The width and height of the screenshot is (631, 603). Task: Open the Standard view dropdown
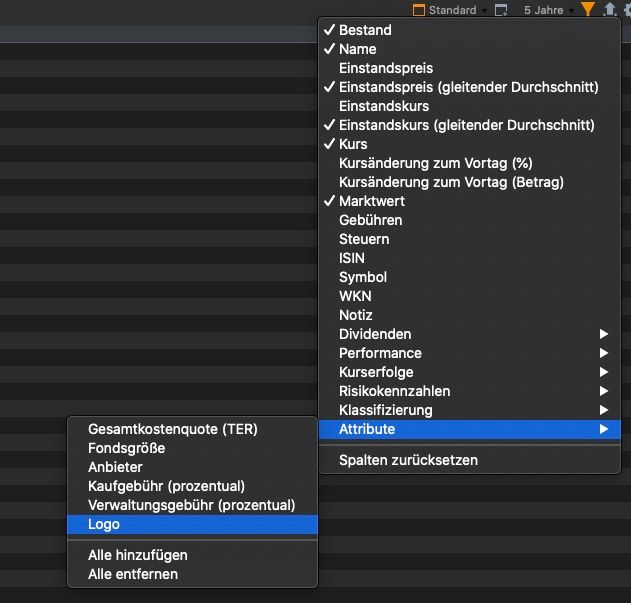click(x=455, y=10)
